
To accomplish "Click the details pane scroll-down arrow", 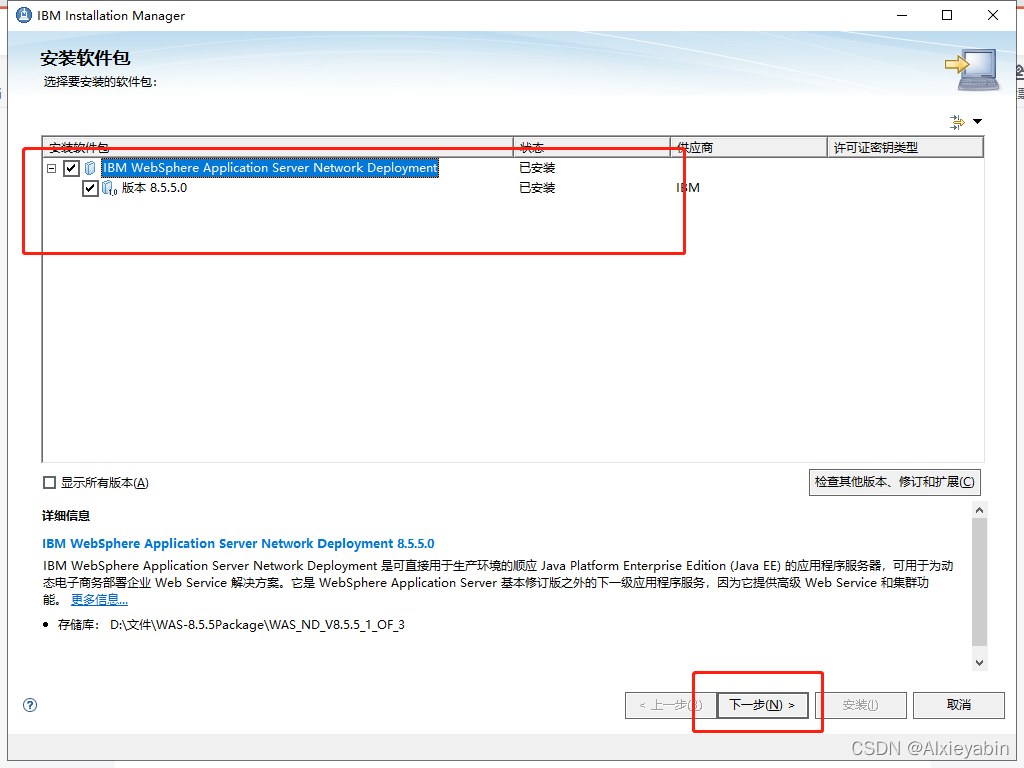I will [x=980, y=661].
